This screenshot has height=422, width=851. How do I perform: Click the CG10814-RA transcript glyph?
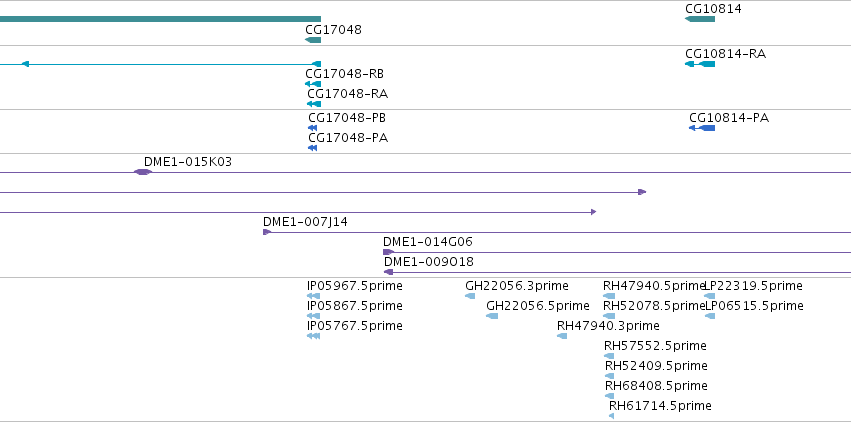pos(700,64)
